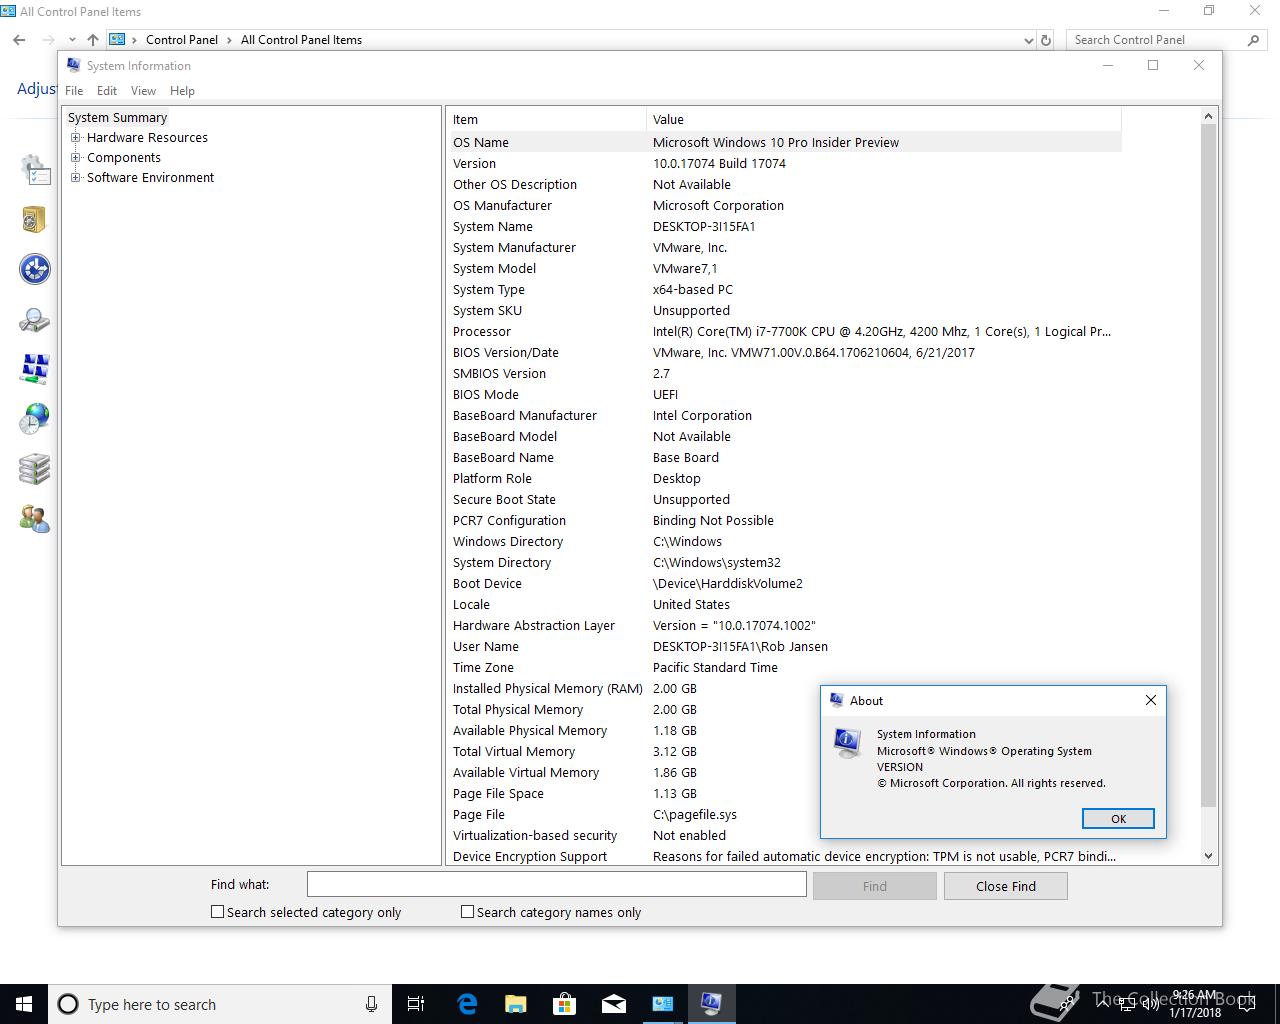Screen dimensions: 1280x1024
Task: Expand the Software Environment tree node
Action: click(x=76, y=178)
